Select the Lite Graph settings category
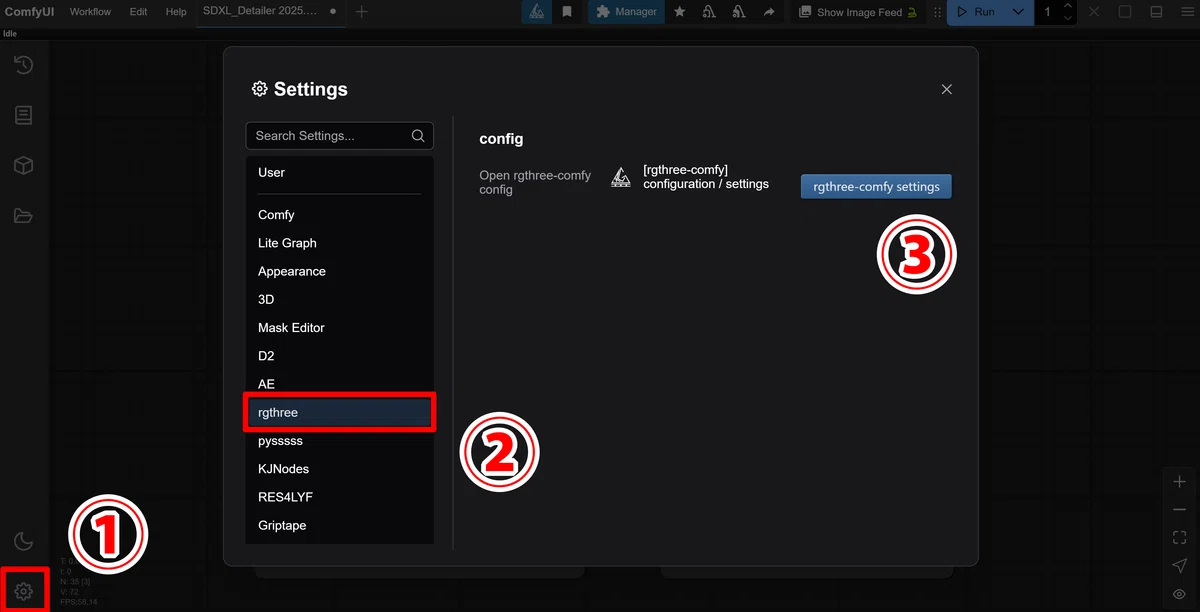Screen dimensions: 1200x612 [339, 243]
